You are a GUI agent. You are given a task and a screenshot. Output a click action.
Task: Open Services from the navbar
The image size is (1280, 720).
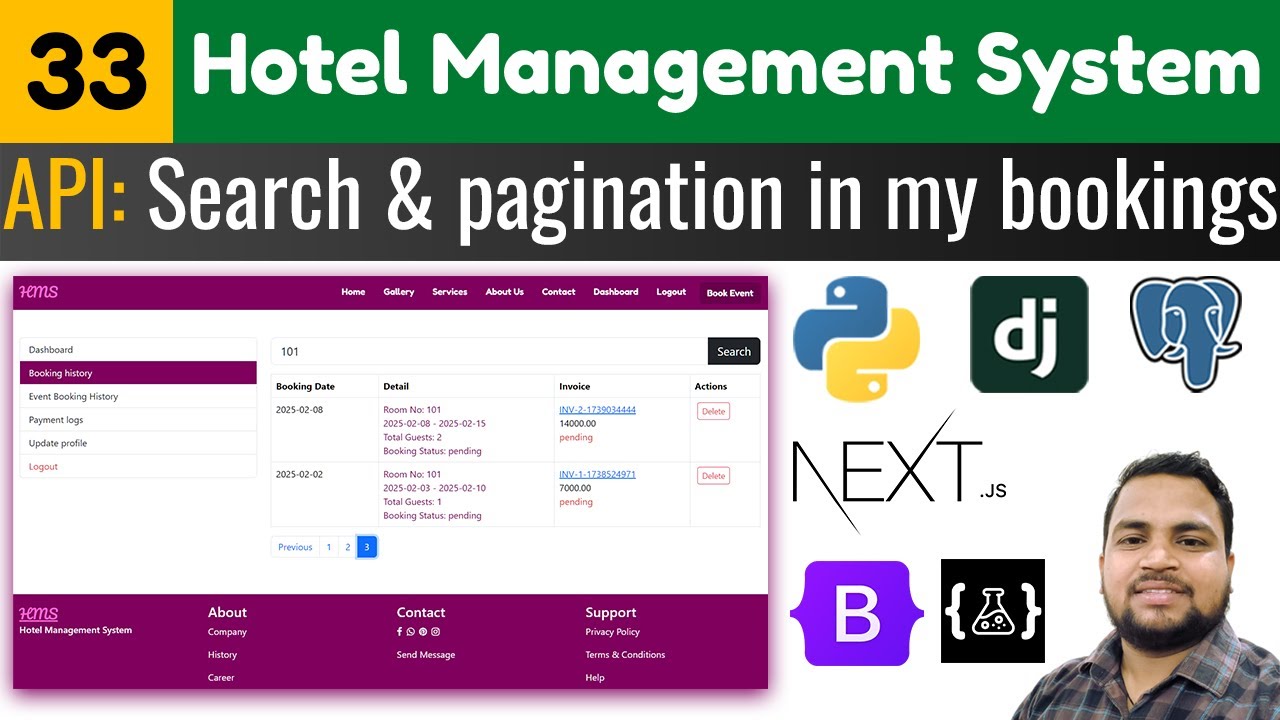tap(450, 292)
